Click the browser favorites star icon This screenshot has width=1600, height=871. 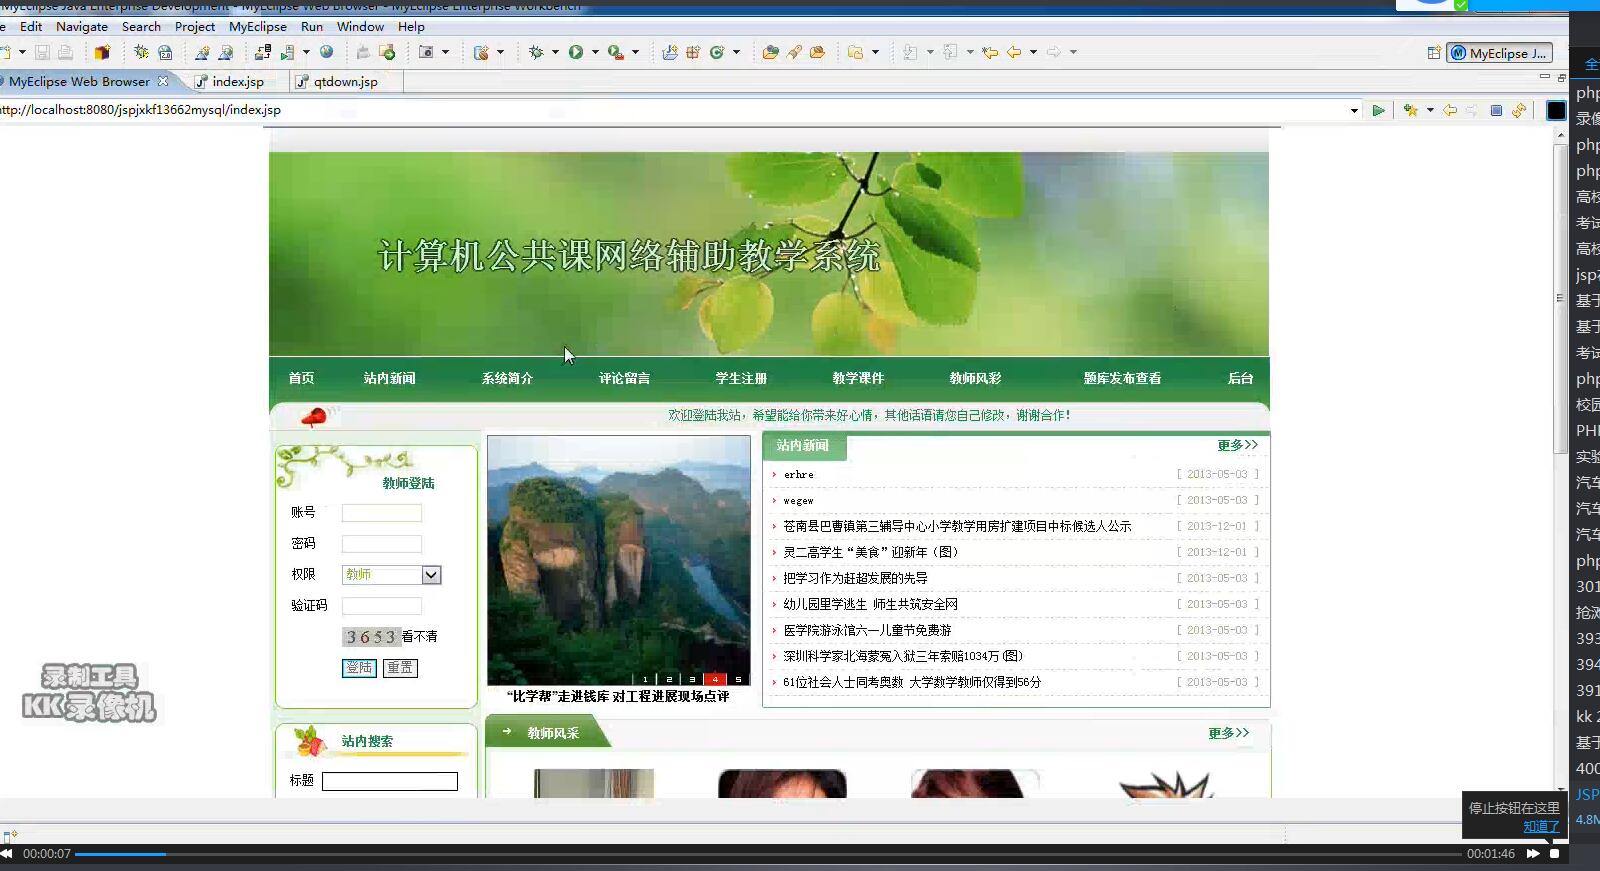coord(1410,110)
